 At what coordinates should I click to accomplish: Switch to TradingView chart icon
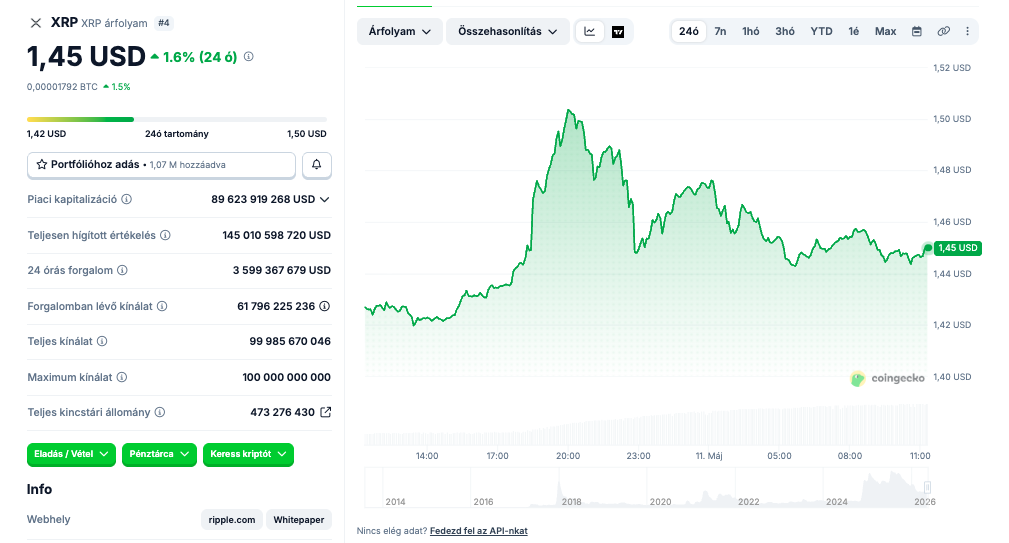coord(618,32)
